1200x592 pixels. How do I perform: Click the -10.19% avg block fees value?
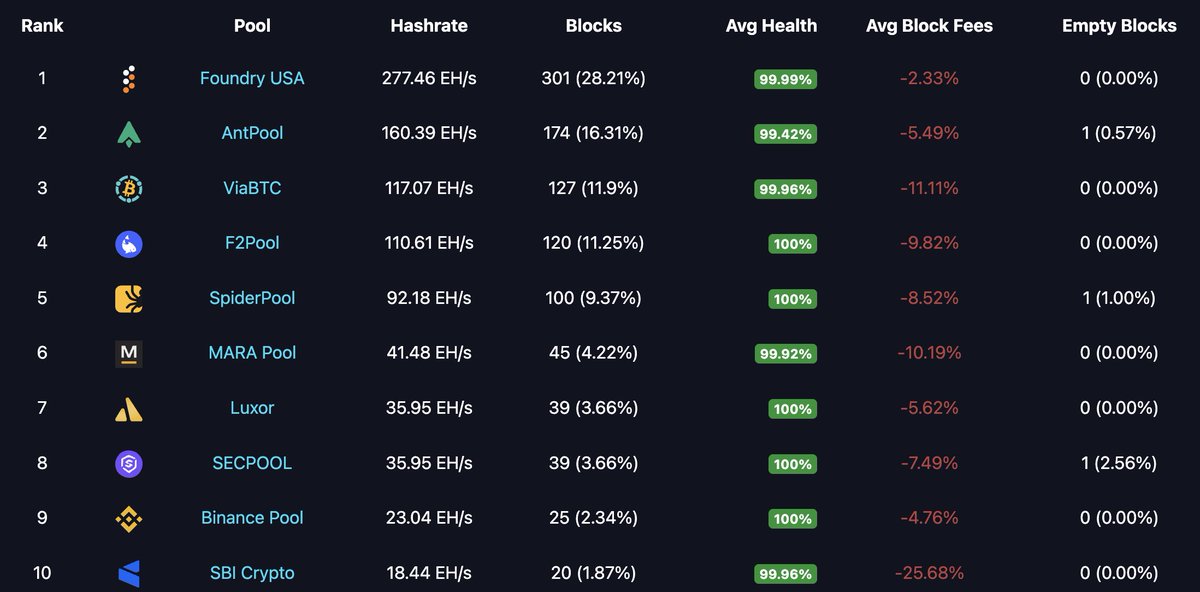(x=929, y=353)
